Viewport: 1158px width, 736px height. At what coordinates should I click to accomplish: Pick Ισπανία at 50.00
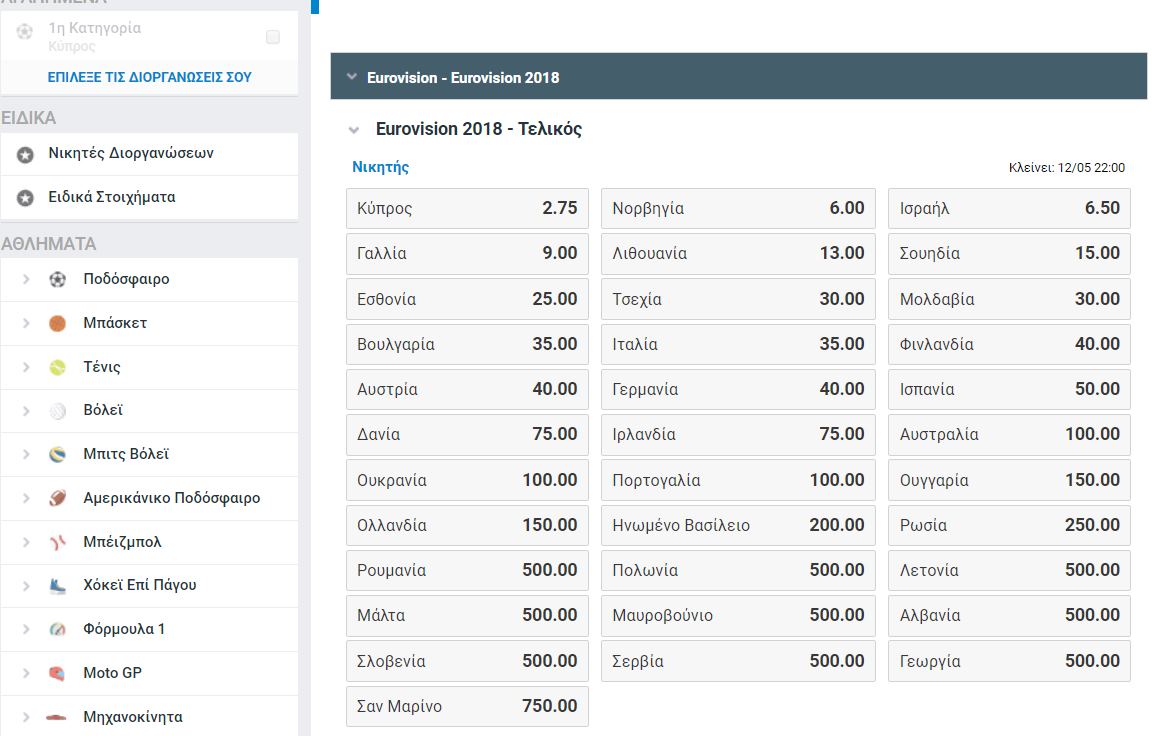pyautogui.click(x=1009, y=389)
